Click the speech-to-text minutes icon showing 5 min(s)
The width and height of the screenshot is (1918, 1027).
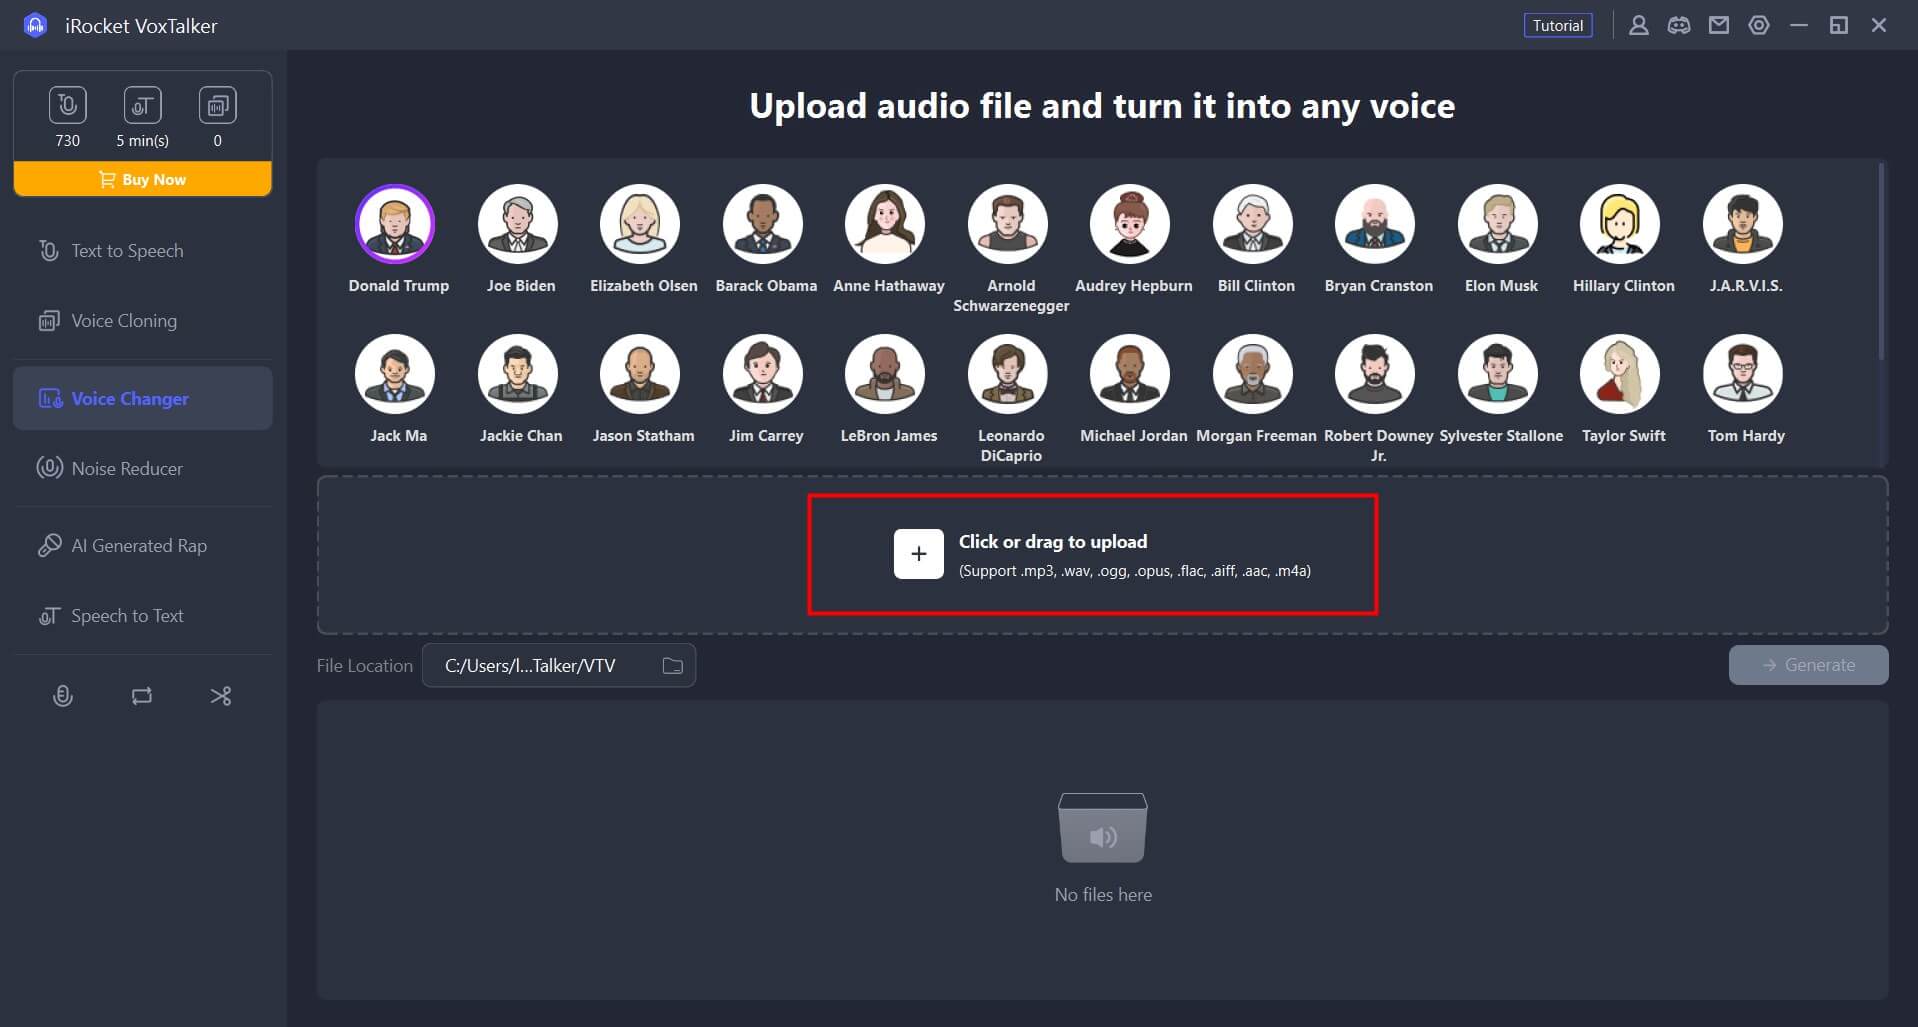(x=142, y=105)
